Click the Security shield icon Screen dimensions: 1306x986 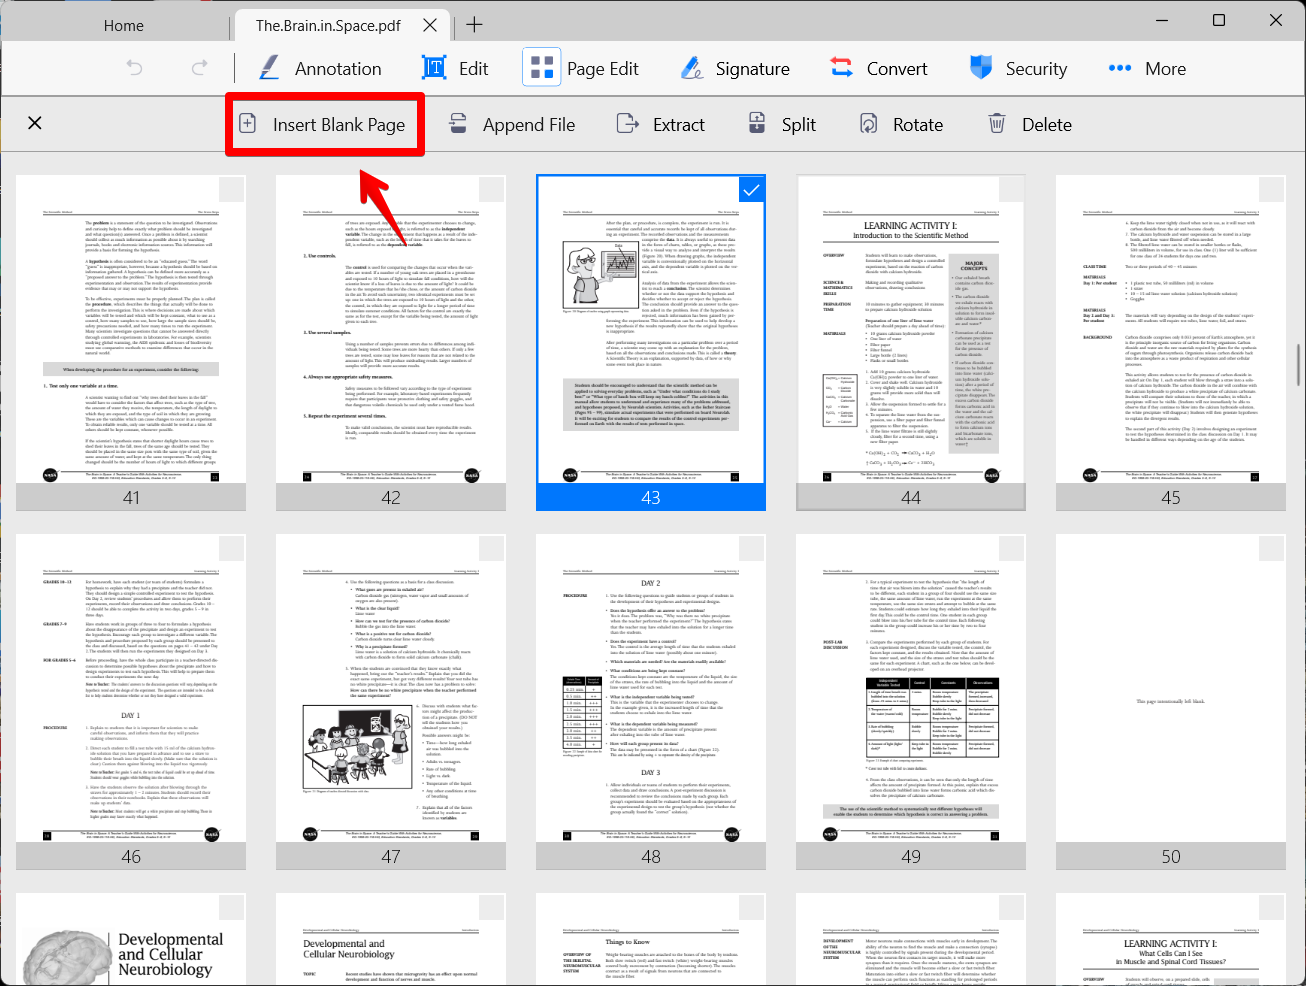pyautogui.click(x=980, y=68)
